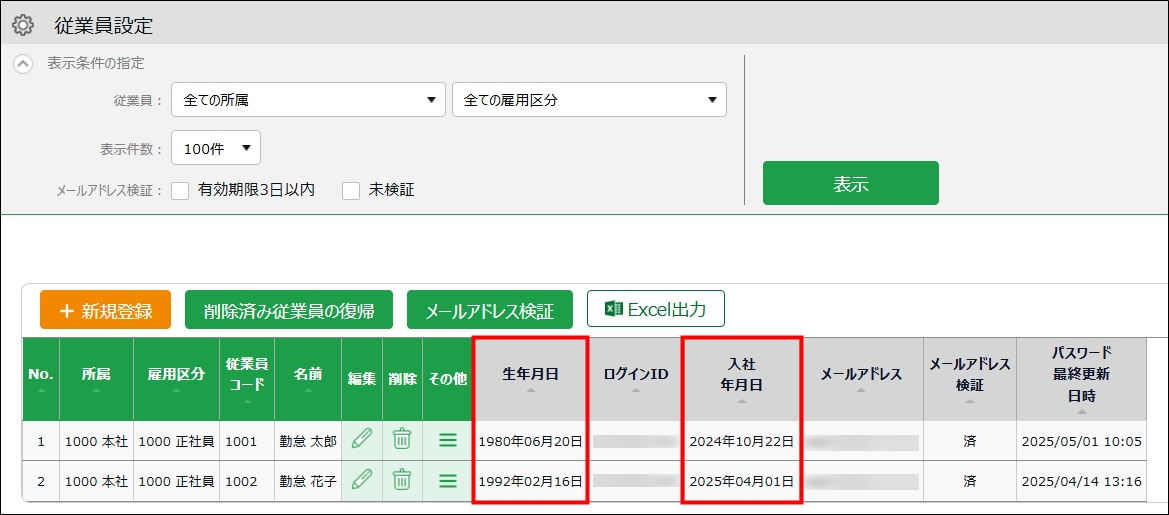The width and height of the screenshot is (1169, 515).
Task: Click the メールアドレス検証 button
Action: pyautogui.click(x=490, y=310)
